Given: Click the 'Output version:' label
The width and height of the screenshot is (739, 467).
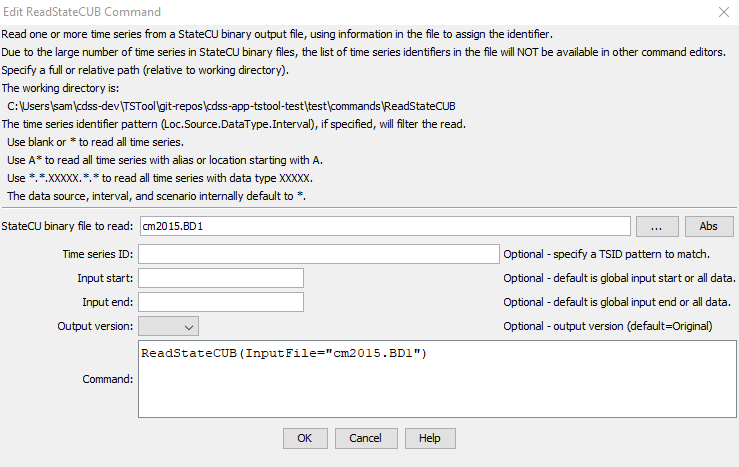Looking at the screenshot, I should tap(95, 326).
